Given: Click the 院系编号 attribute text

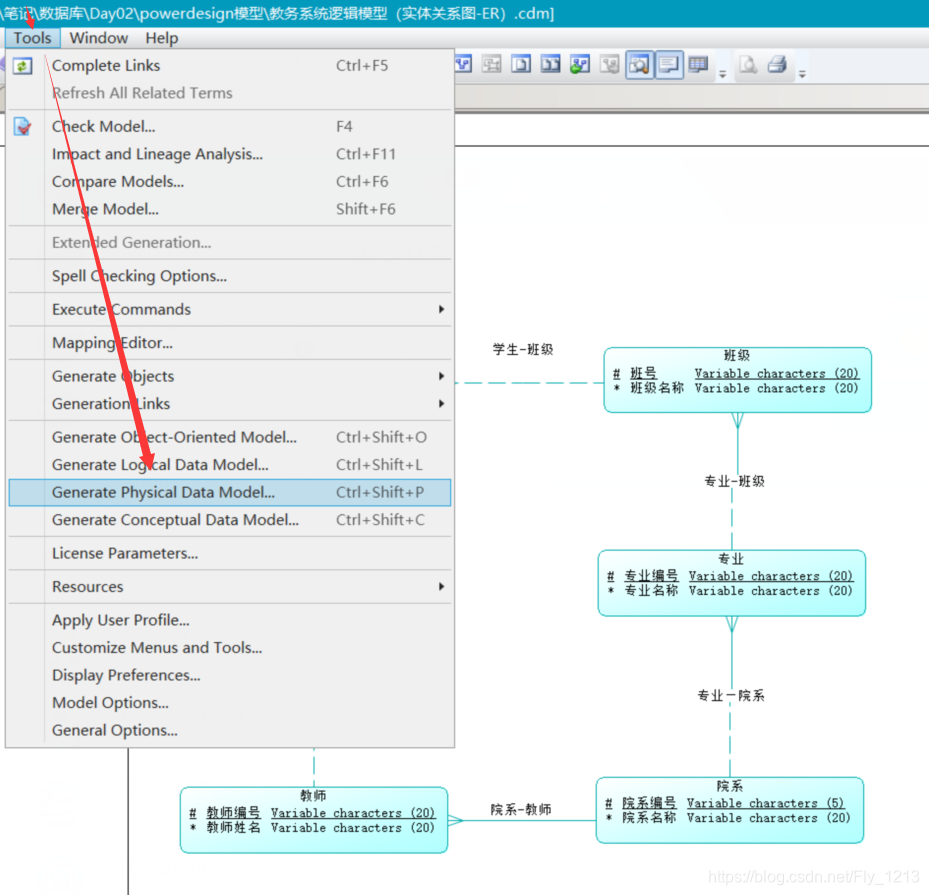Looking at the screenshot, I should pos(649,803).
